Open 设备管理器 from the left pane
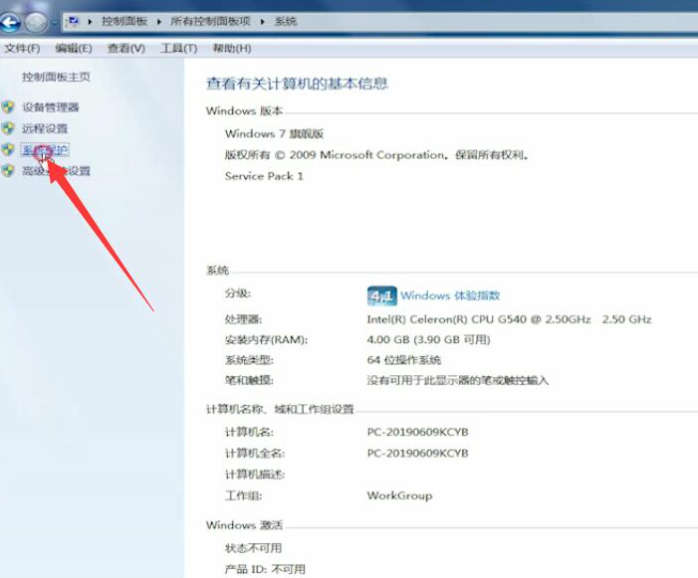The width and height of the screenshot is (698, 578). tap(50, 107)
